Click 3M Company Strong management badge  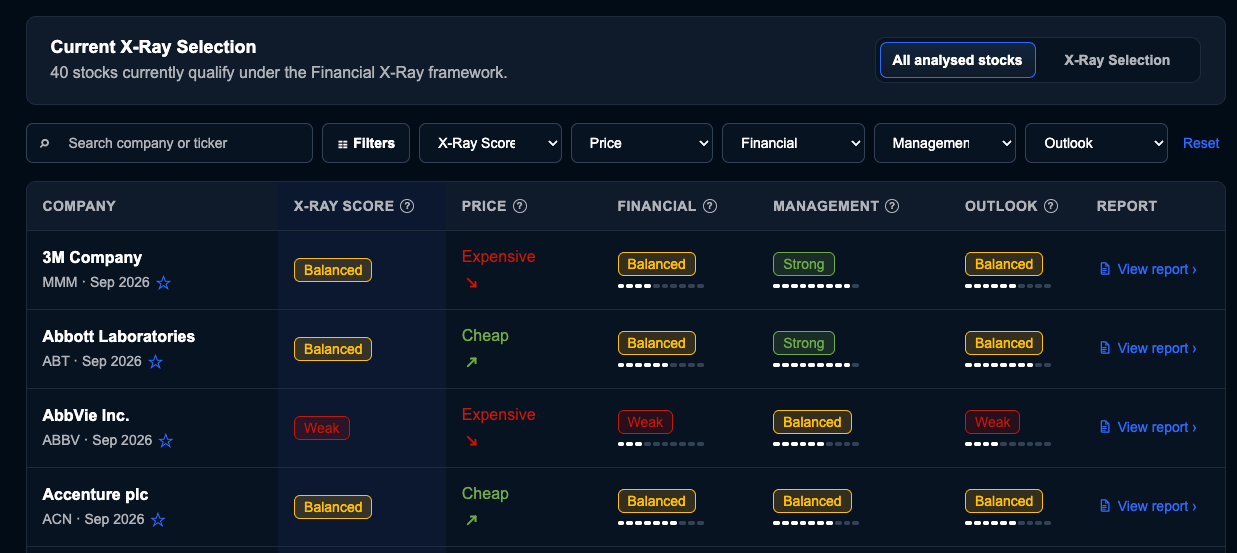tap(804, 264)
